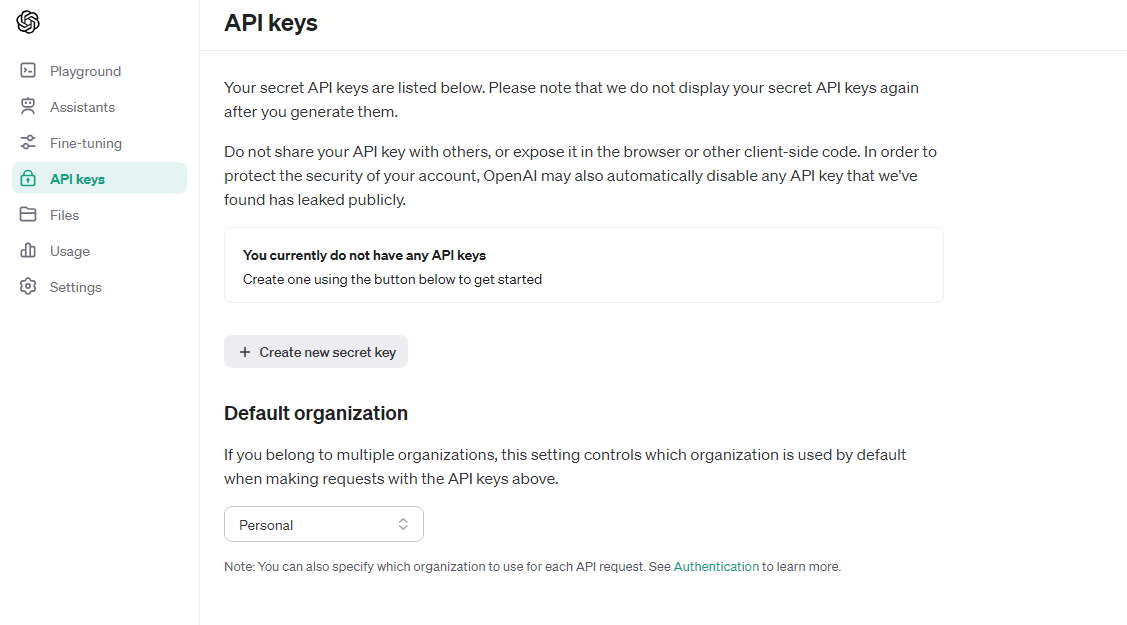Follow the Authentication link
Screen dimensions: 1127x625
716,566
